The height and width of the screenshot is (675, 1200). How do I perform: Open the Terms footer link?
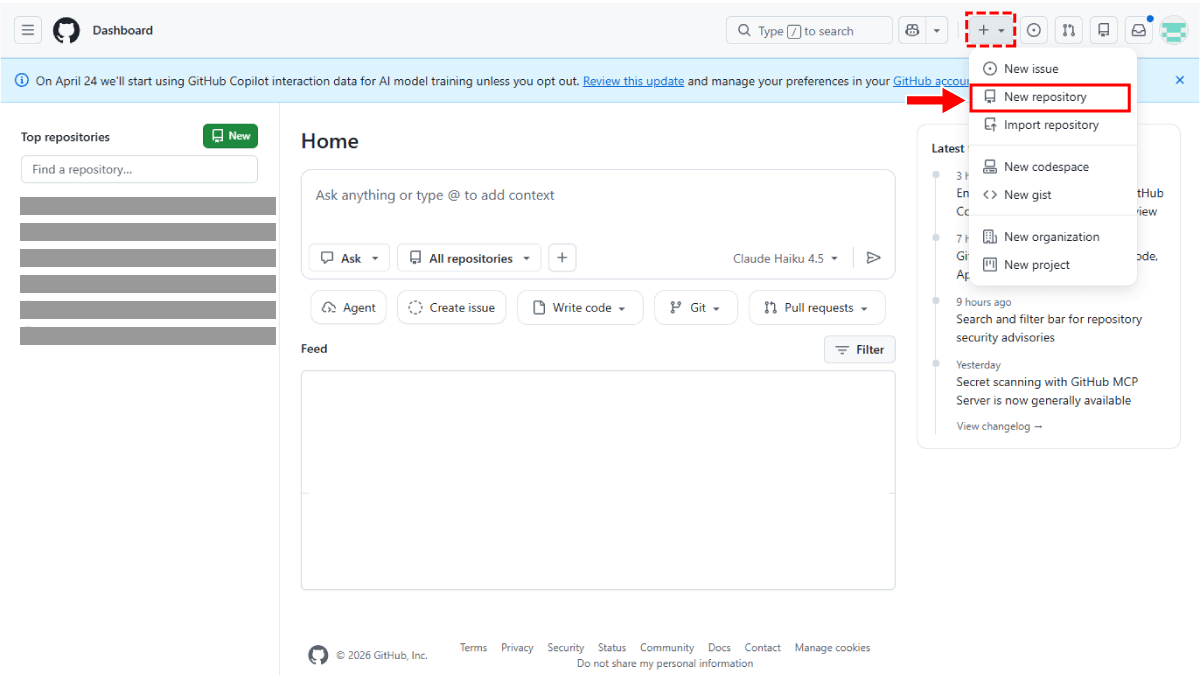click(473, 648)
